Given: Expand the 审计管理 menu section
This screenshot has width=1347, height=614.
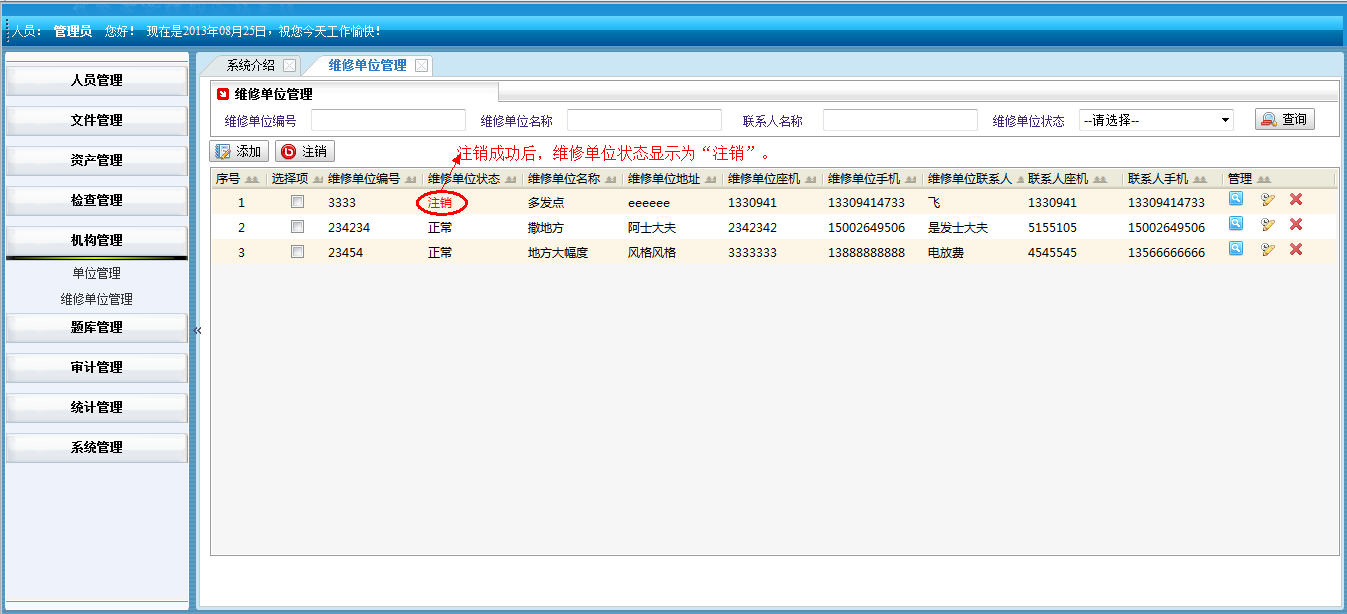Looking at the screenshot, I should click(96, 368).
